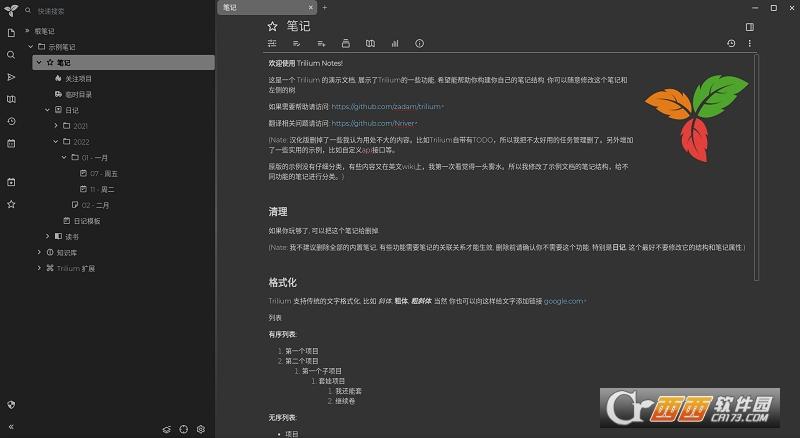The image size is (800, 438).
Task: Click the protected session shield icon
Action: pyautogui.click(x=11, y=405)
